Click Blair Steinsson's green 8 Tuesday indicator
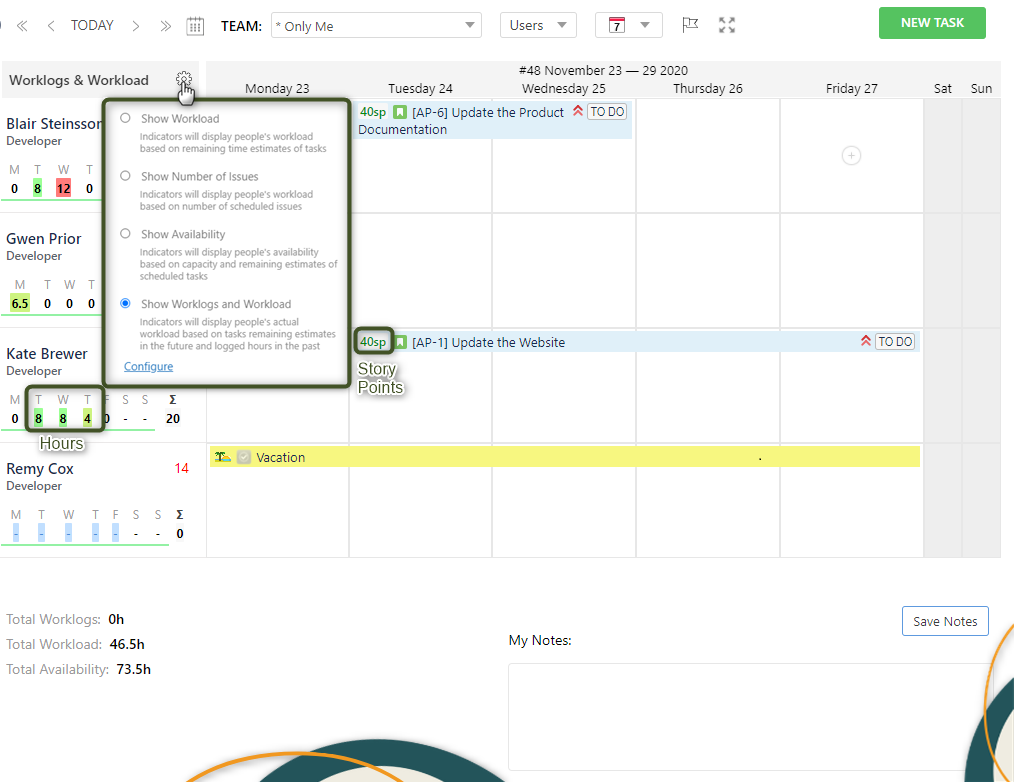Image resolution: width=1014 pixels, height=782 pixels. coord(38,189)
